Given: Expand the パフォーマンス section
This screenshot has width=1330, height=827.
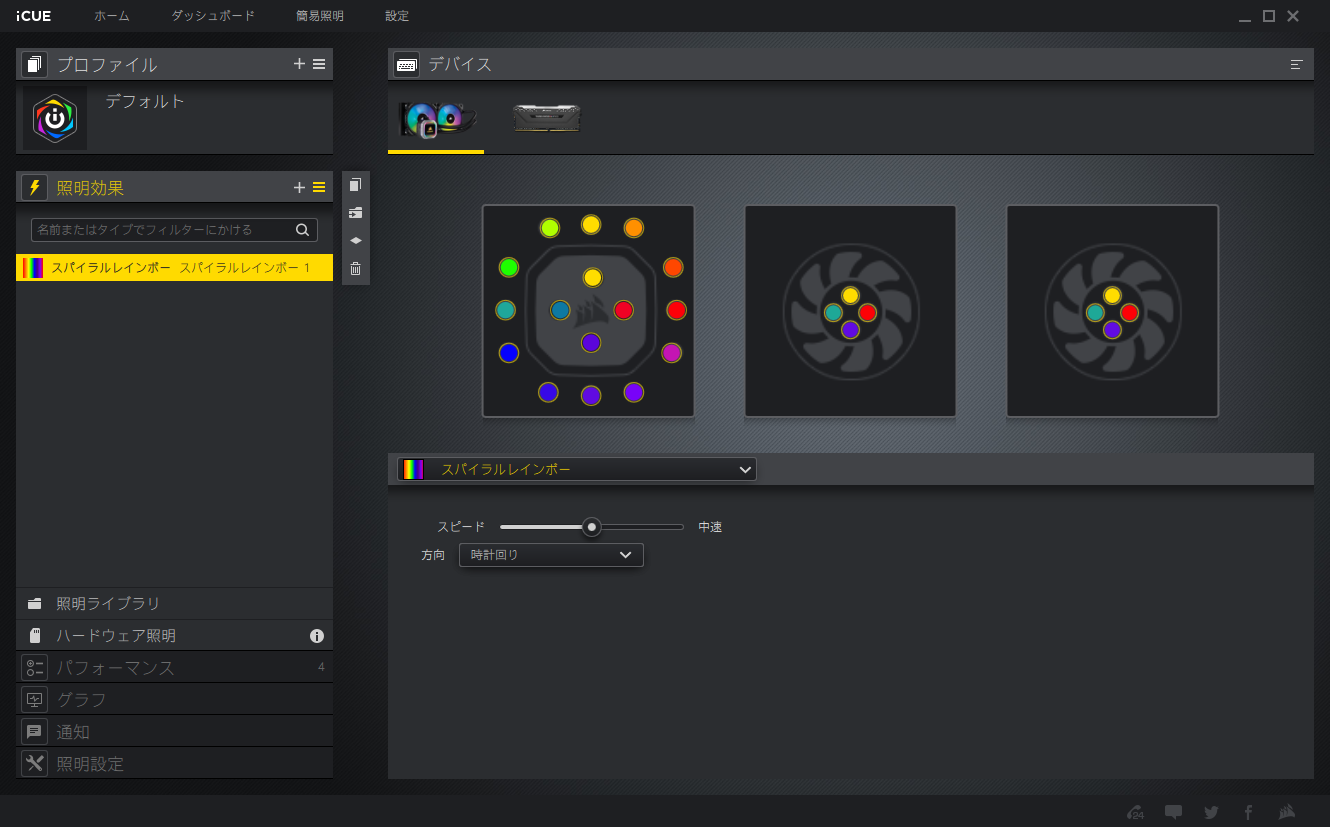Looking at the screenshot, I should pyautogui.click(x=174, y=668).
